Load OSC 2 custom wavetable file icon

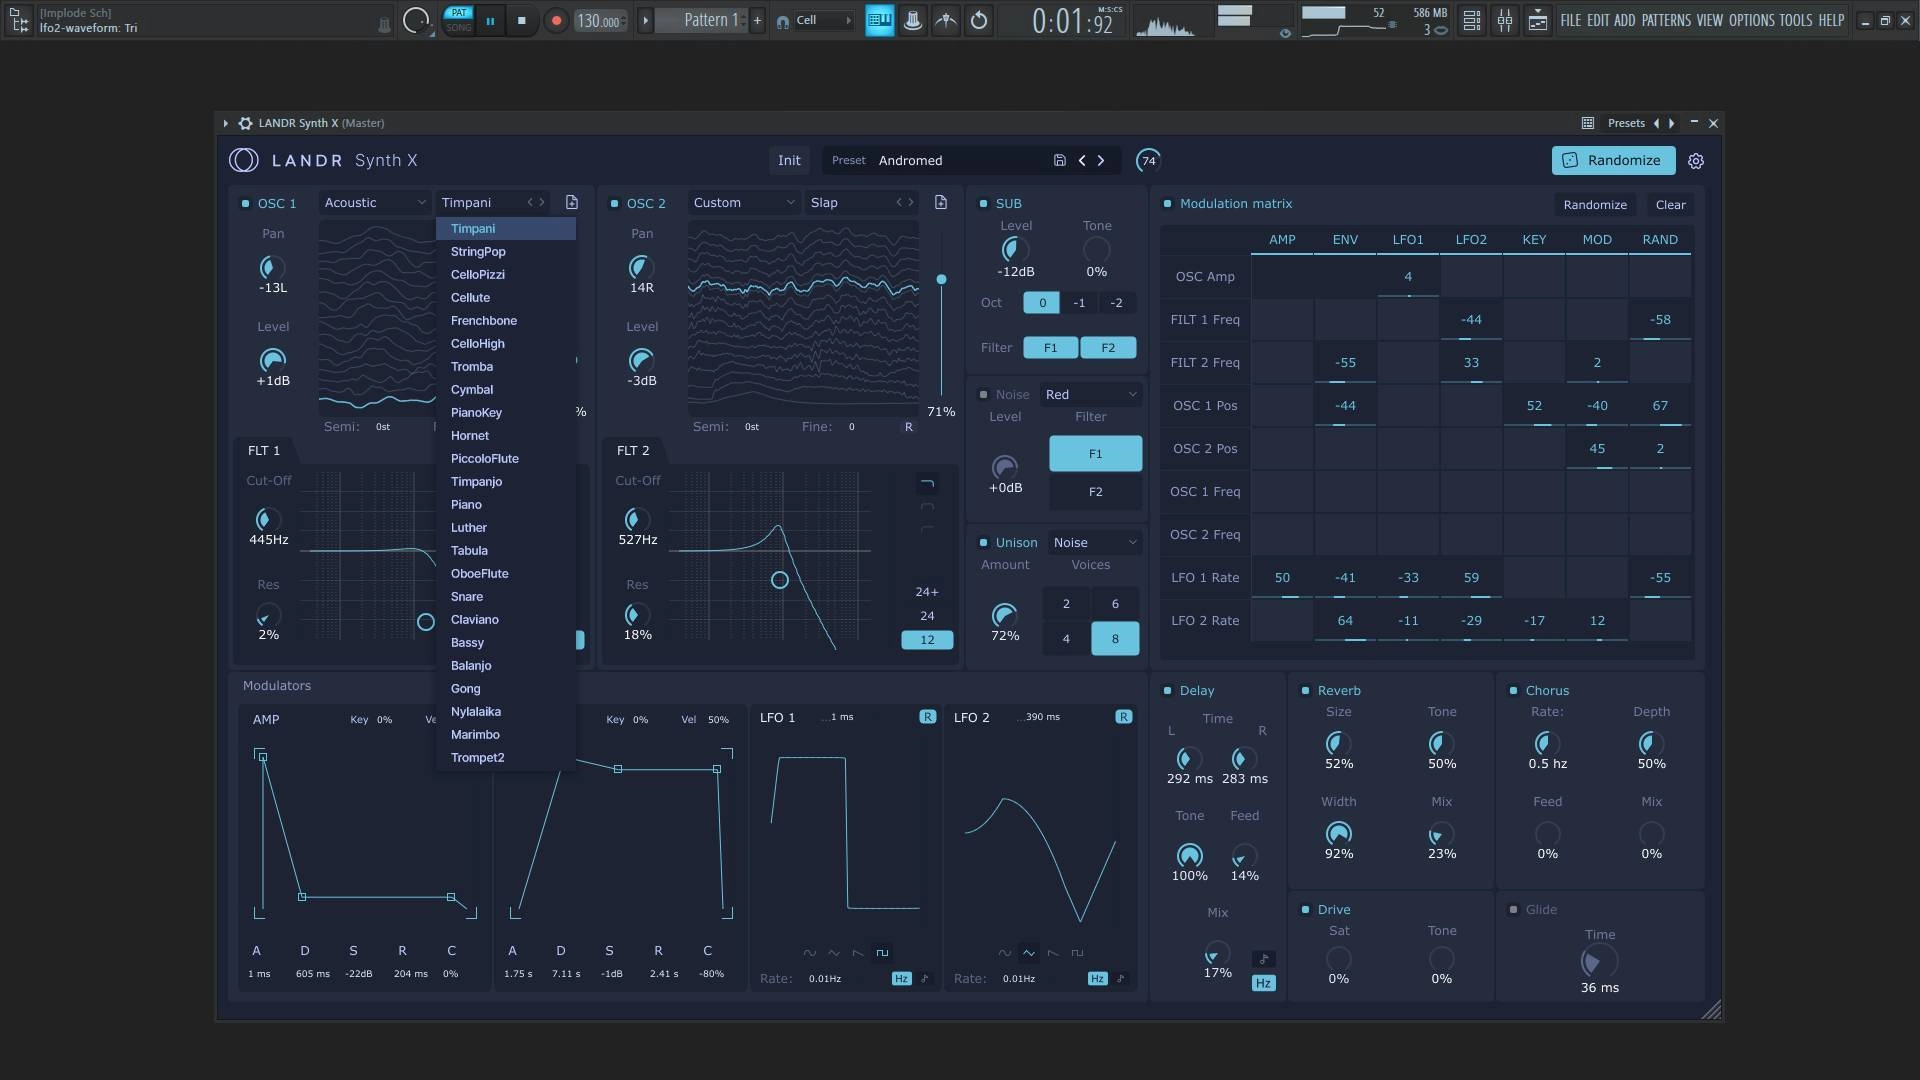[x=941, y=202]
